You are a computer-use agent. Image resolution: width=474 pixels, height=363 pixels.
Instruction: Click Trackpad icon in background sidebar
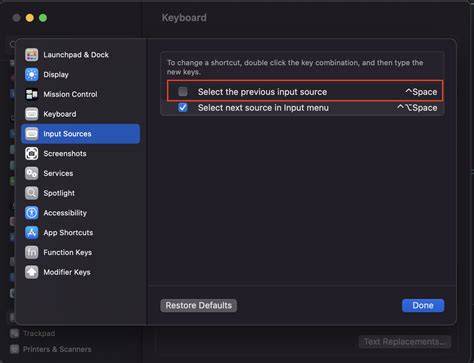coord(14,333)
